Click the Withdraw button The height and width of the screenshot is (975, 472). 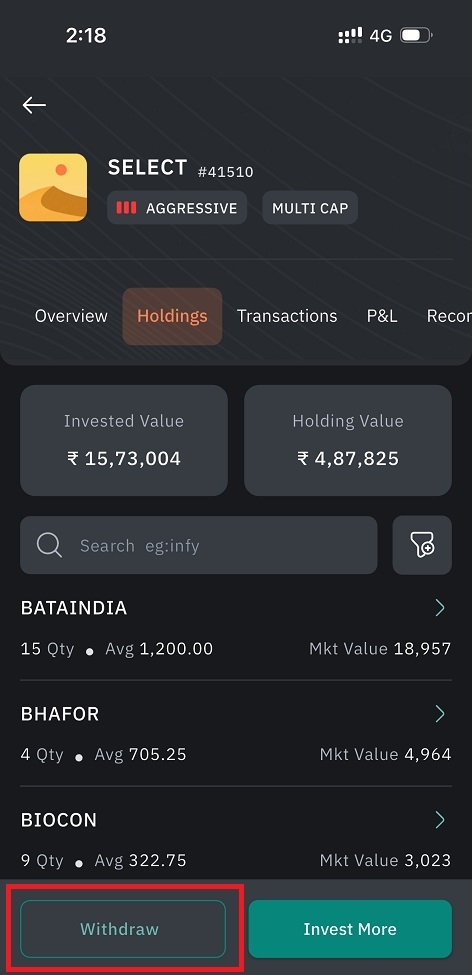[x=123, y=929]
